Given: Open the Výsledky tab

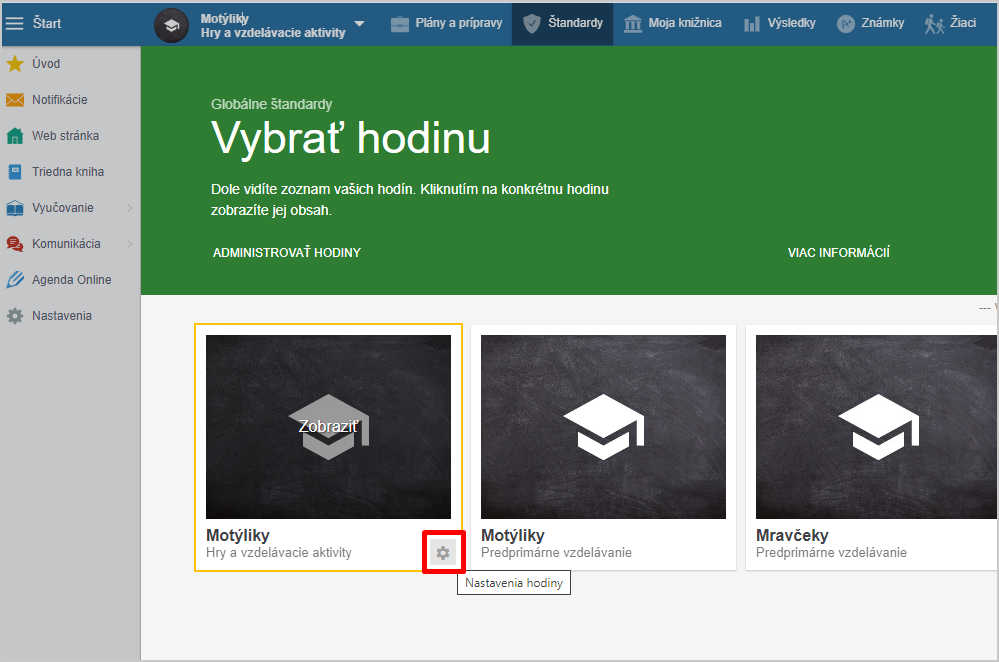Looking at the screenshot, I should 779,24.
